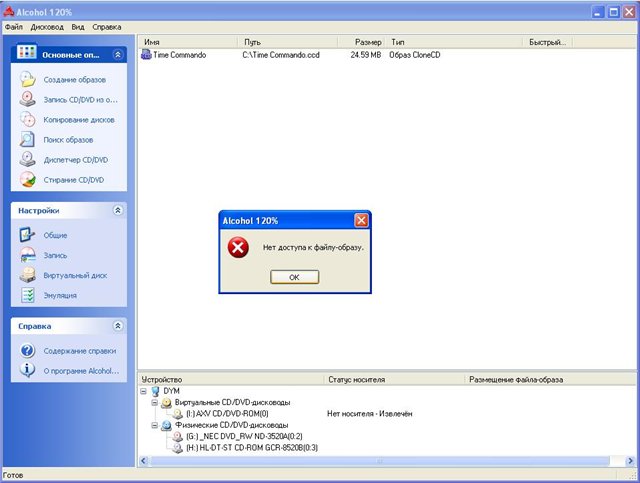Click the (G:) NEC DVD_RW drive icon

click(178, 436)
